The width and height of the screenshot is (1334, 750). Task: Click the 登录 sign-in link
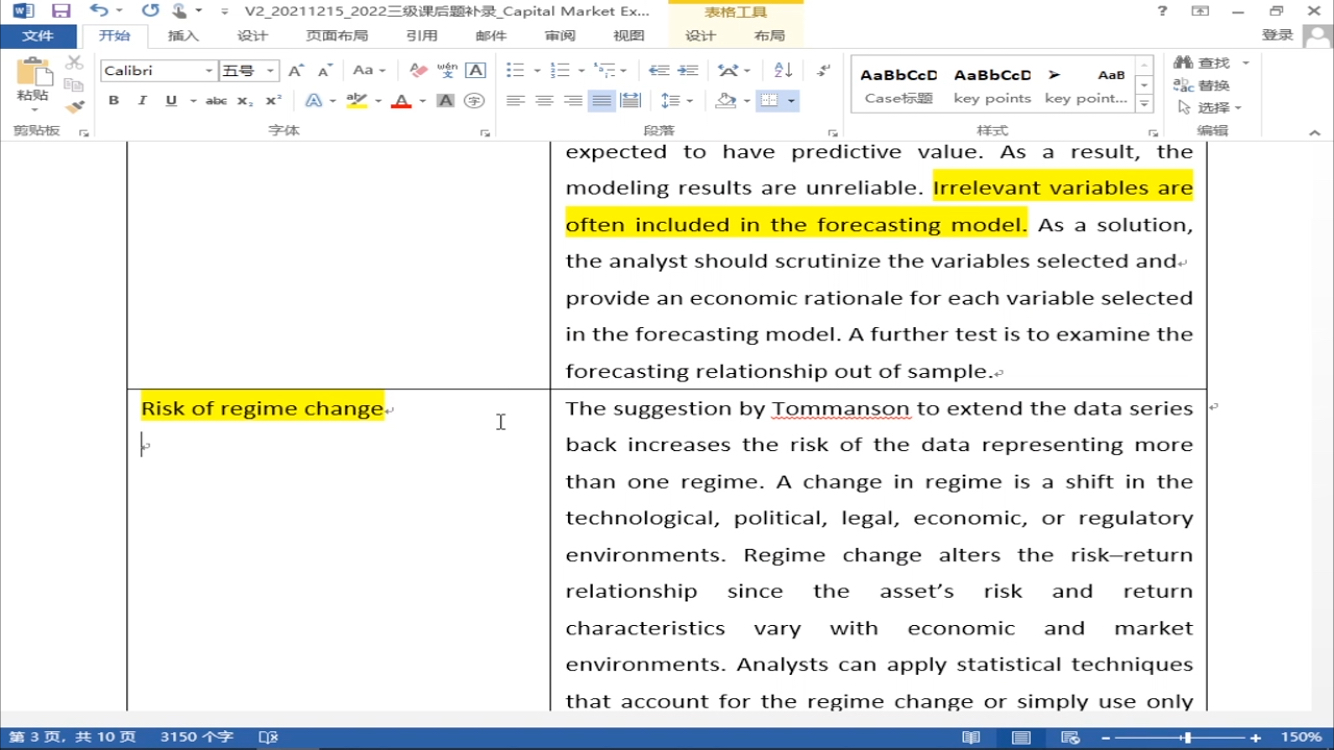point(1277,35)
